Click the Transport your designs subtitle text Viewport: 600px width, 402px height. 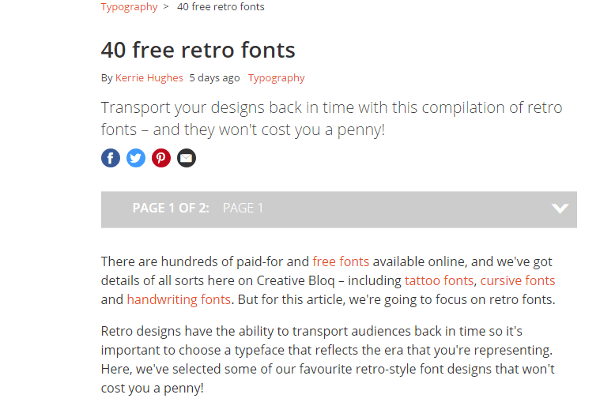pyautogui.click(x=331, y=119)
